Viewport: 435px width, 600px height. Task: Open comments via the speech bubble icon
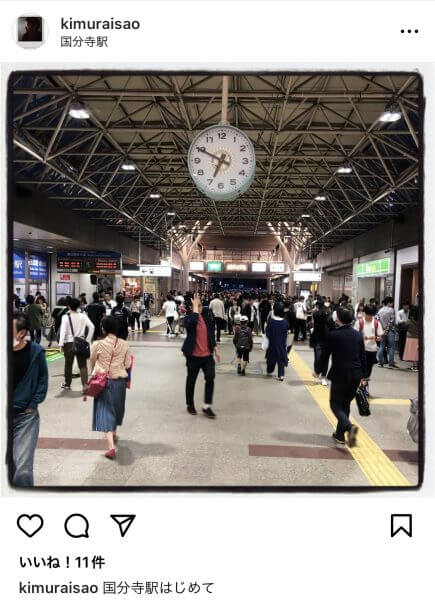click(x=77, y=526)
